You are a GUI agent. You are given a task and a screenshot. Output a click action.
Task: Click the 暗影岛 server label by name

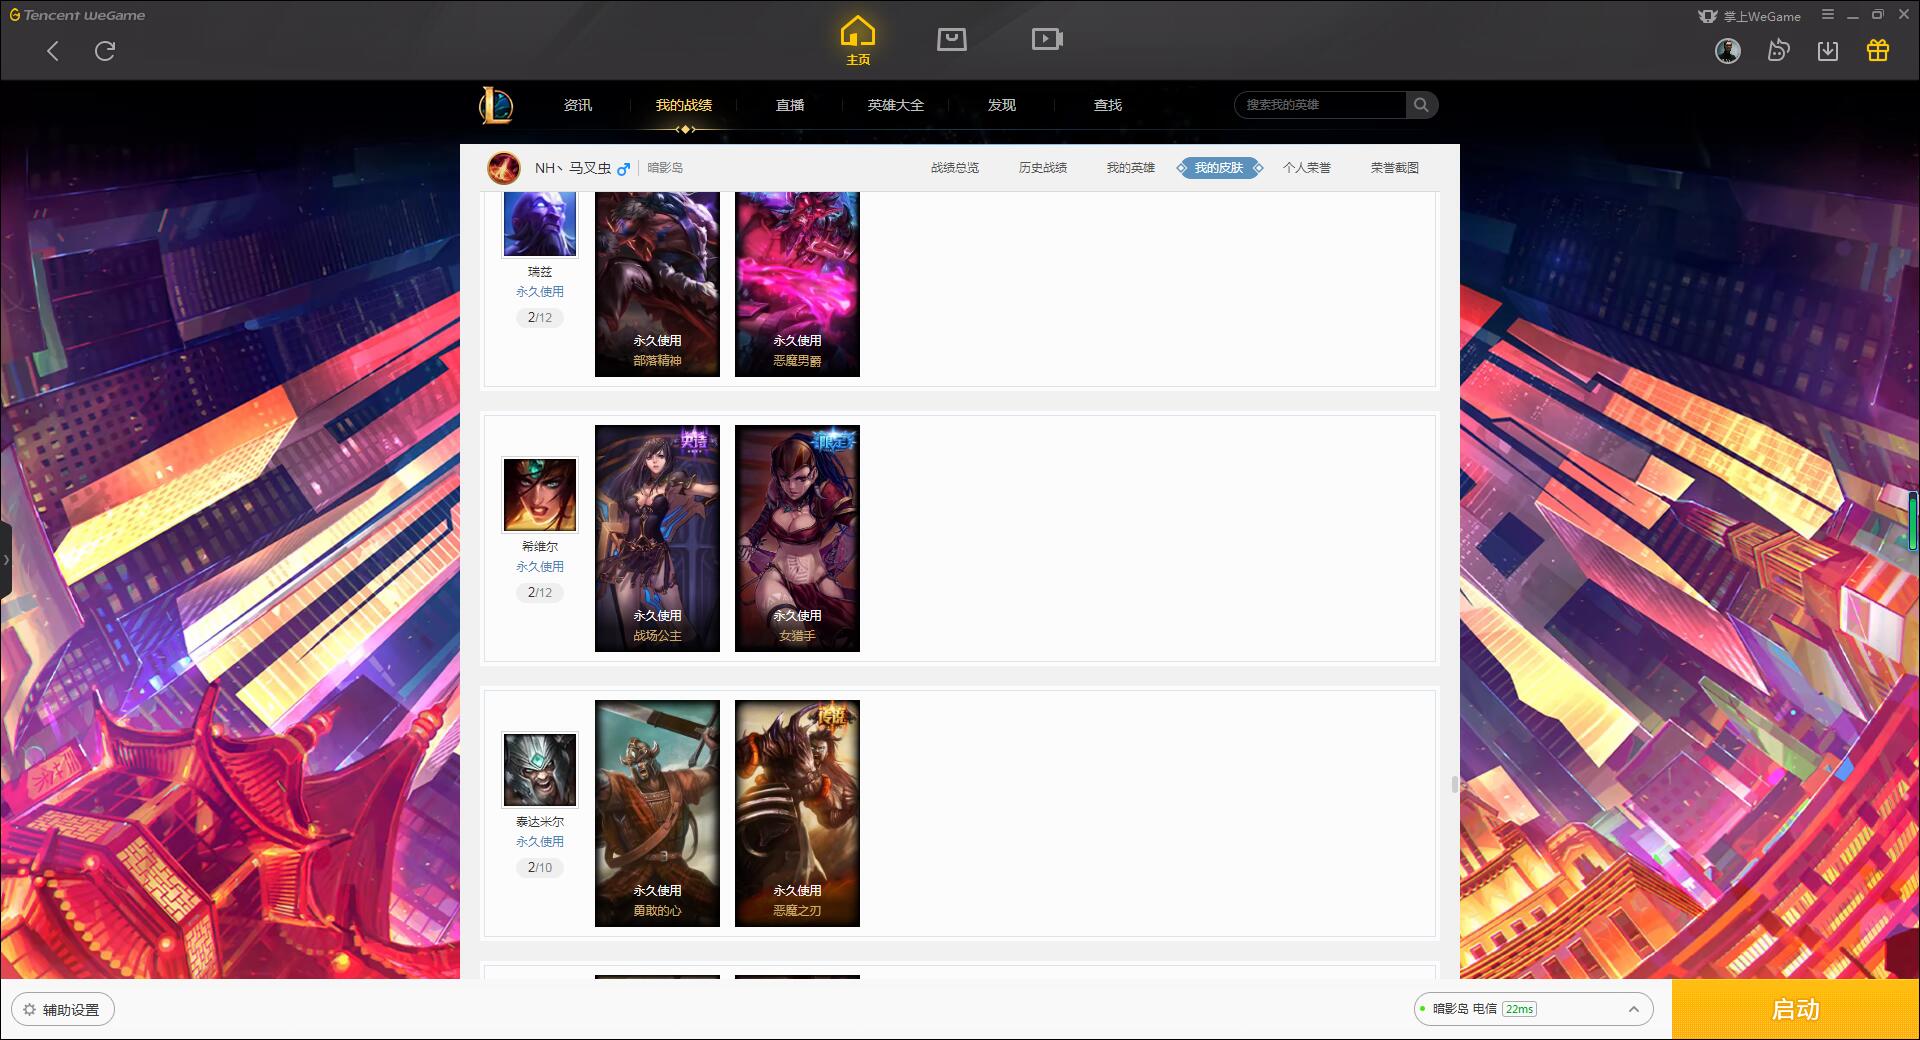point(665,168)
